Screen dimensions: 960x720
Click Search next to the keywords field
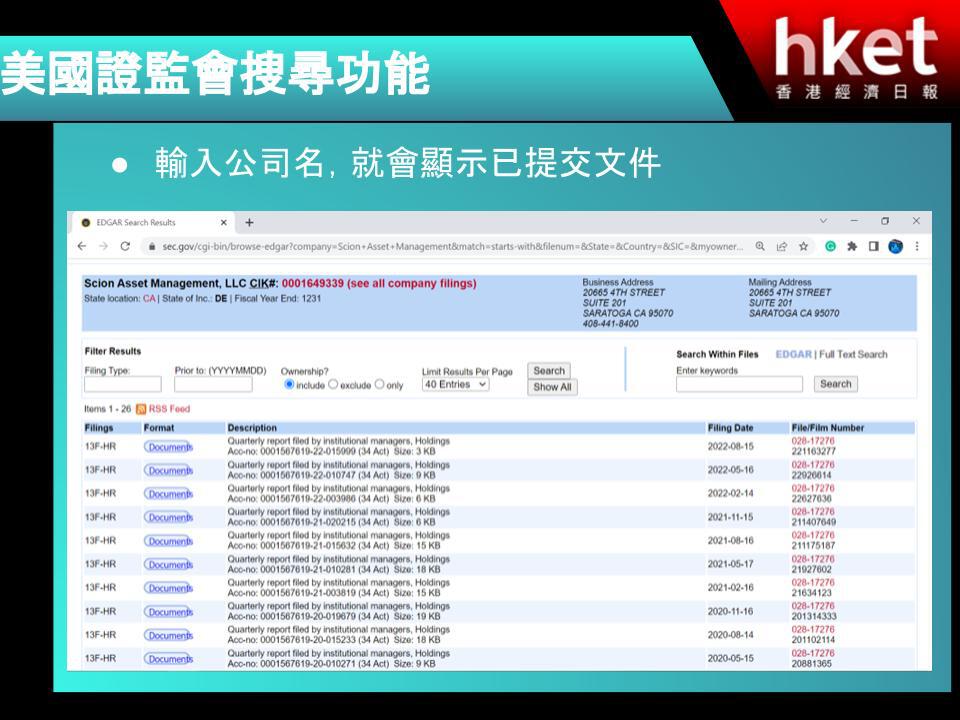[x=836, y=384]
